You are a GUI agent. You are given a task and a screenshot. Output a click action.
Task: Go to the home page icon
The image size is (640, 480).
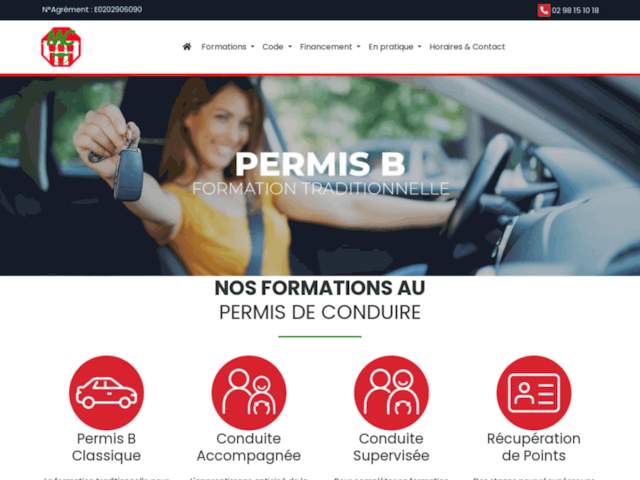pos(187,47)
